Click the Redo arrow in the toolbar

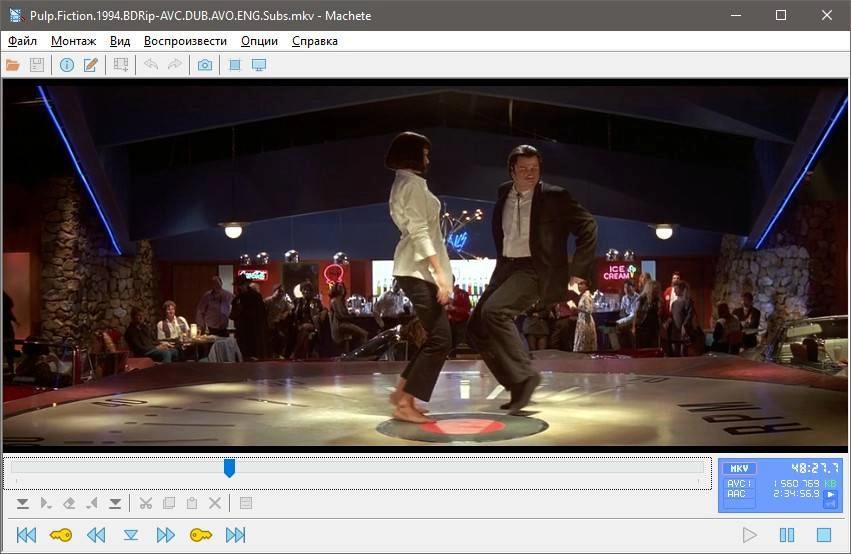(175, 65)
